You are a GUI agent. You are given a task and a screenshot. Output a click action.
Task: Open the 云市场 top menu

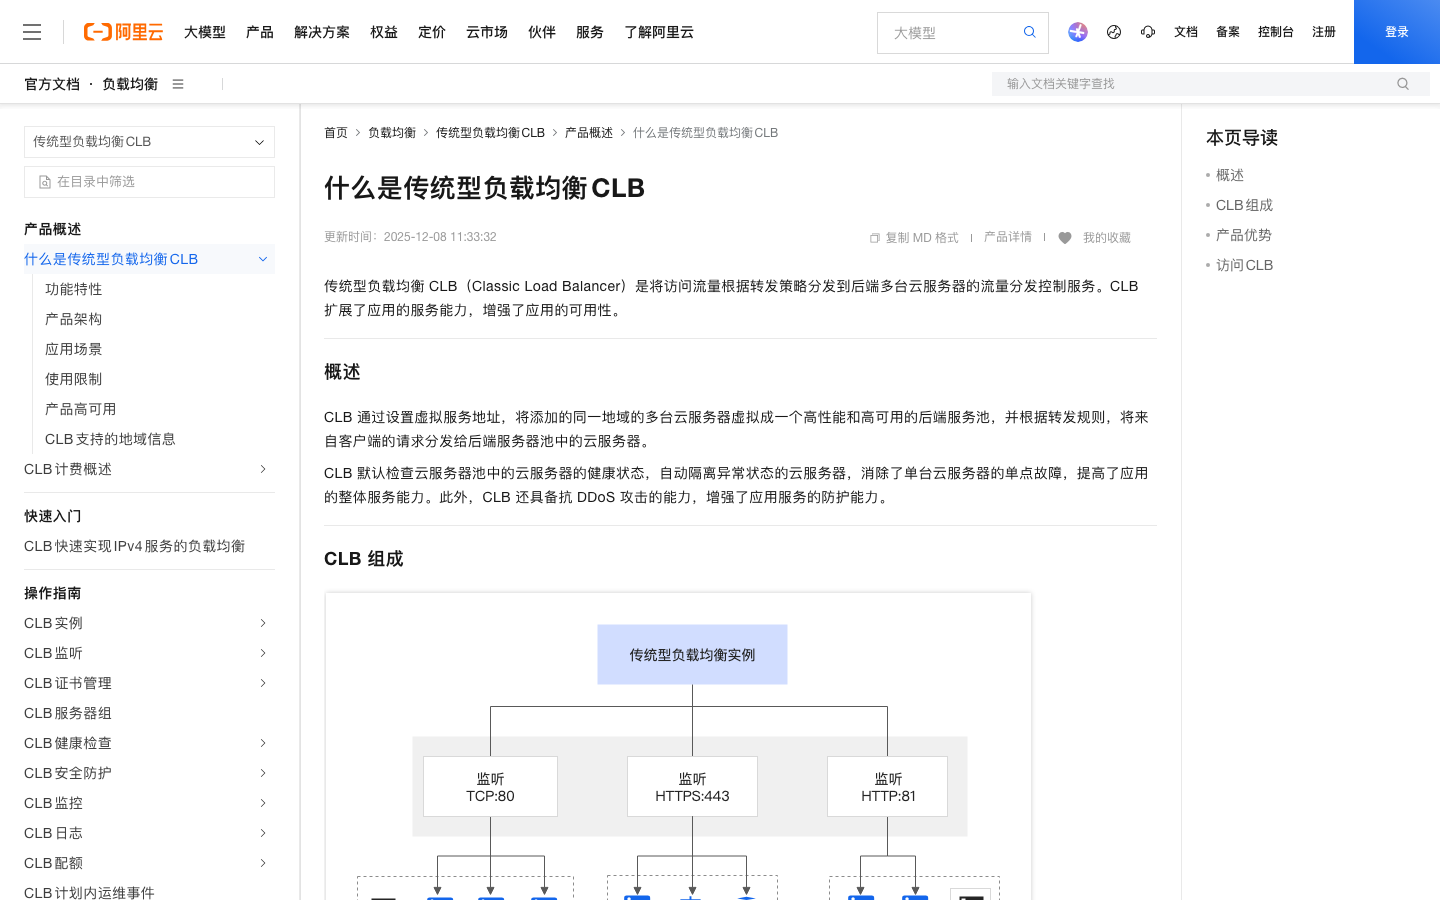pos(487,32)
